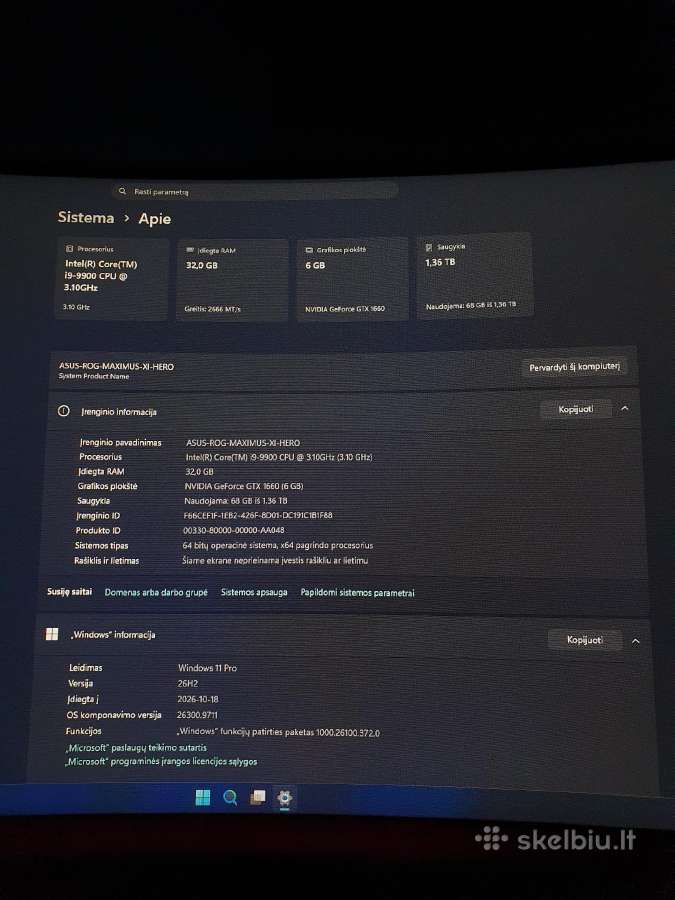Open the Sistemos apsauga link
Screen dimensions: 675x900
pyautogui.click(x=254, y=592)
